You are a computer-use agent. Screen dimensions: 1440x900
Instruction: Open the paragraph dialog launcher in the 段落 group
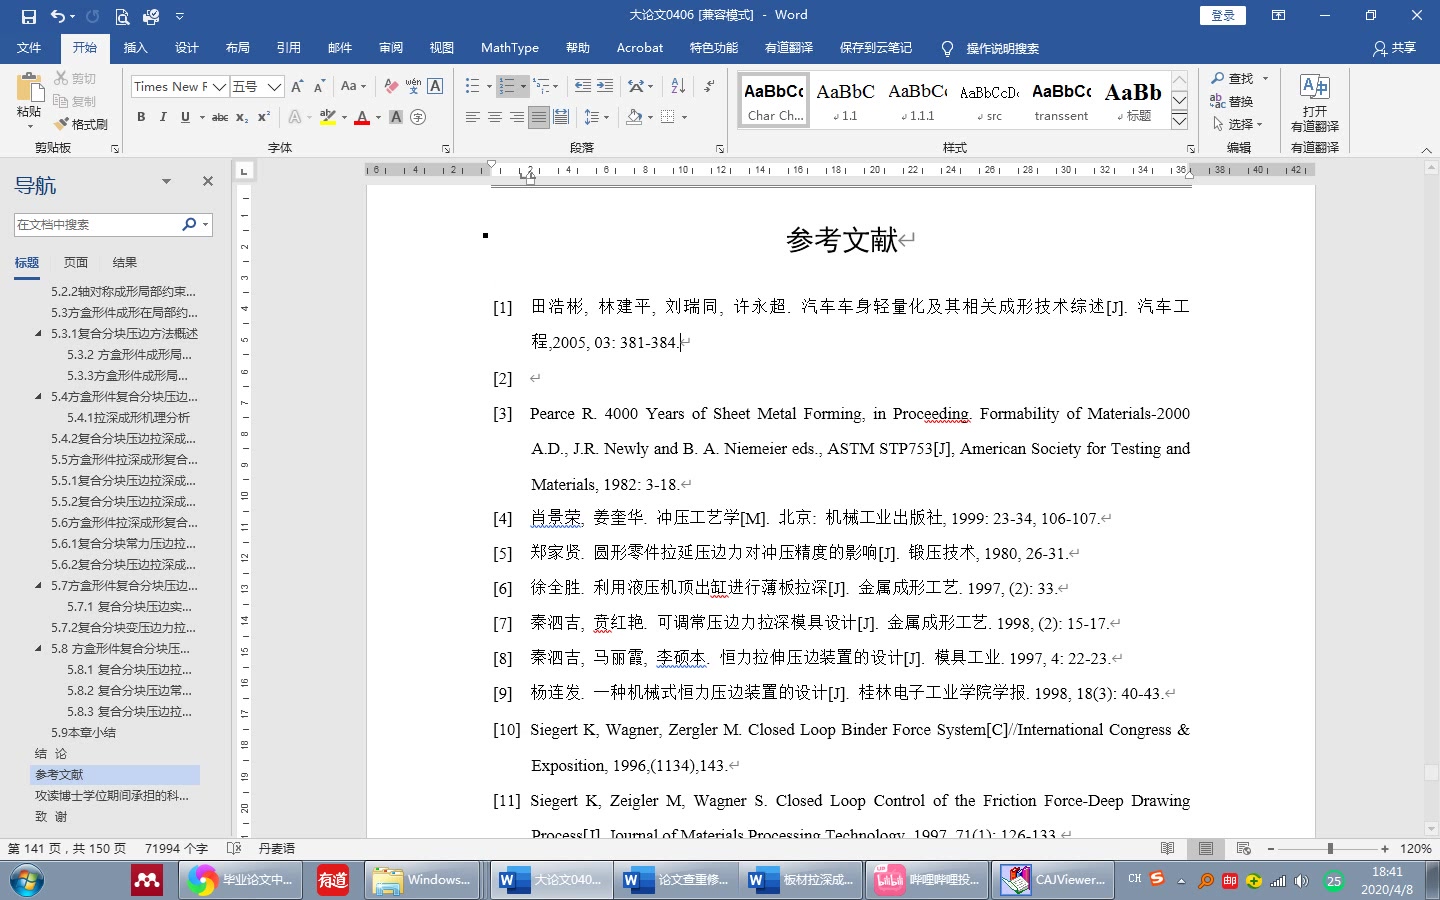click(x=720, y=148)
